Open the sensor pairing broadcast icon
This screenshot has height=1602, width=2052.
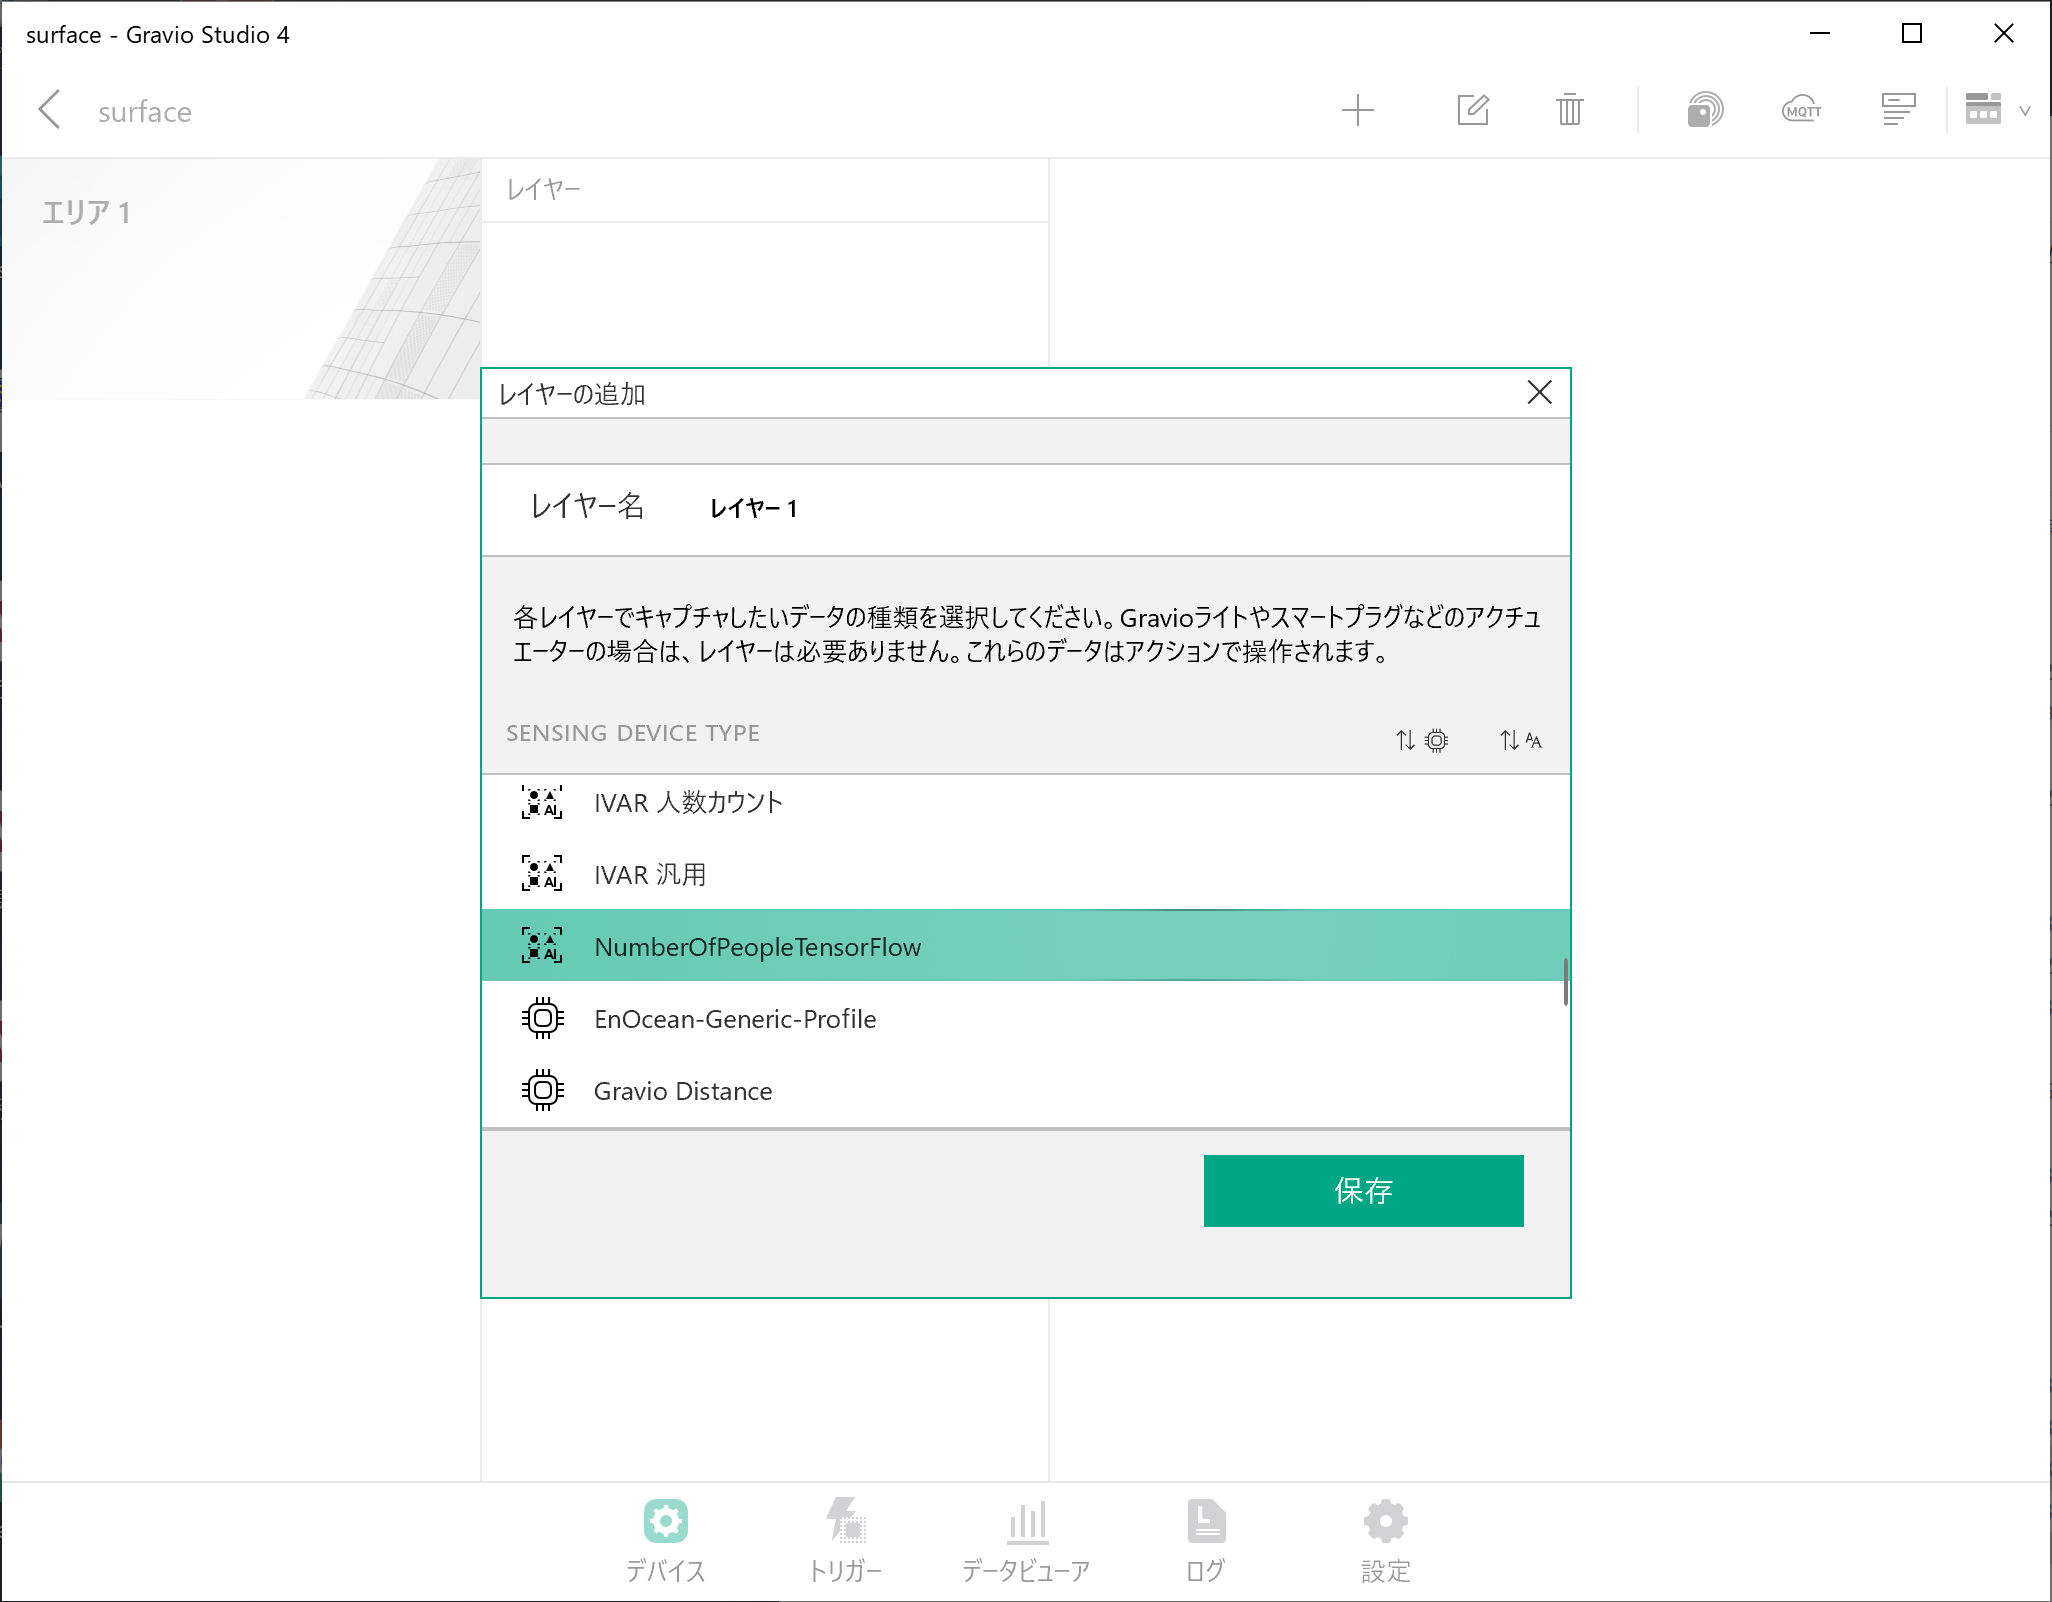(x=1704, y=110)
